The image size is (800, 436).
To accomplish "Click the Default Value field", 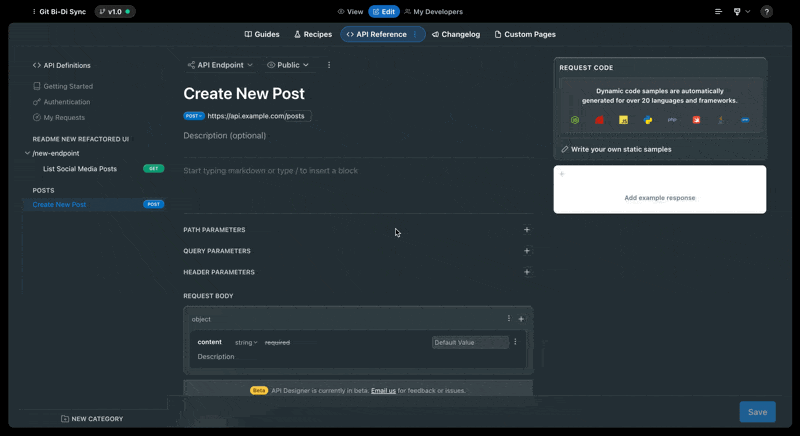I will [x=470, y=342].
